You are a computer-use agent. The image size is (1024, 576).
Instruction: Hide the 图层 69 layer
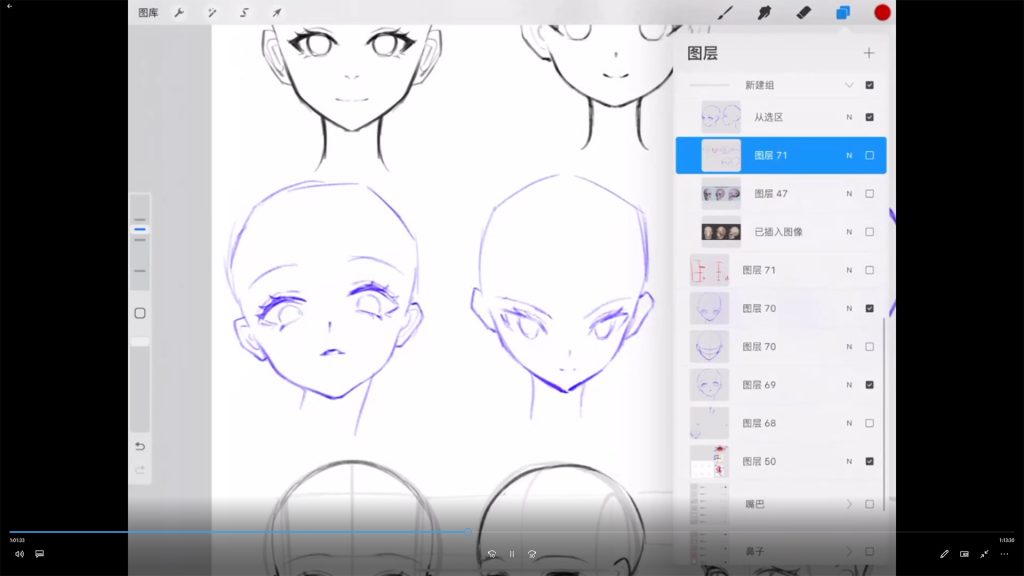pyautogui.click(x=869, y=385)
